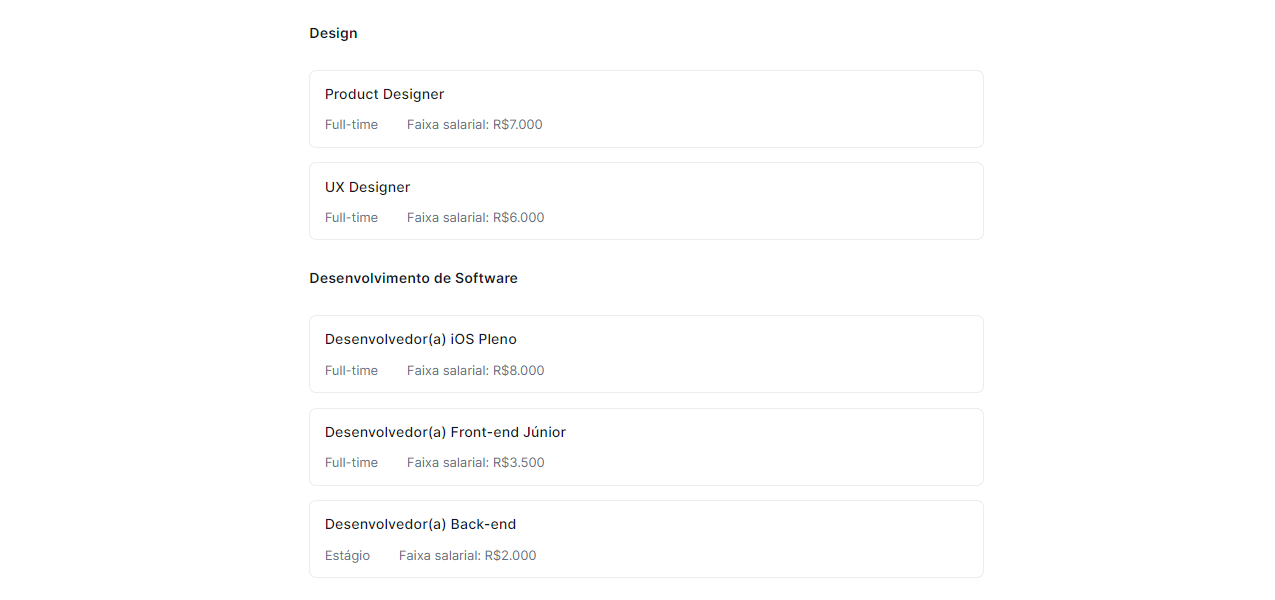Open the Product Designer job listing
This screenshot has height=600, width=1275.
646,108
